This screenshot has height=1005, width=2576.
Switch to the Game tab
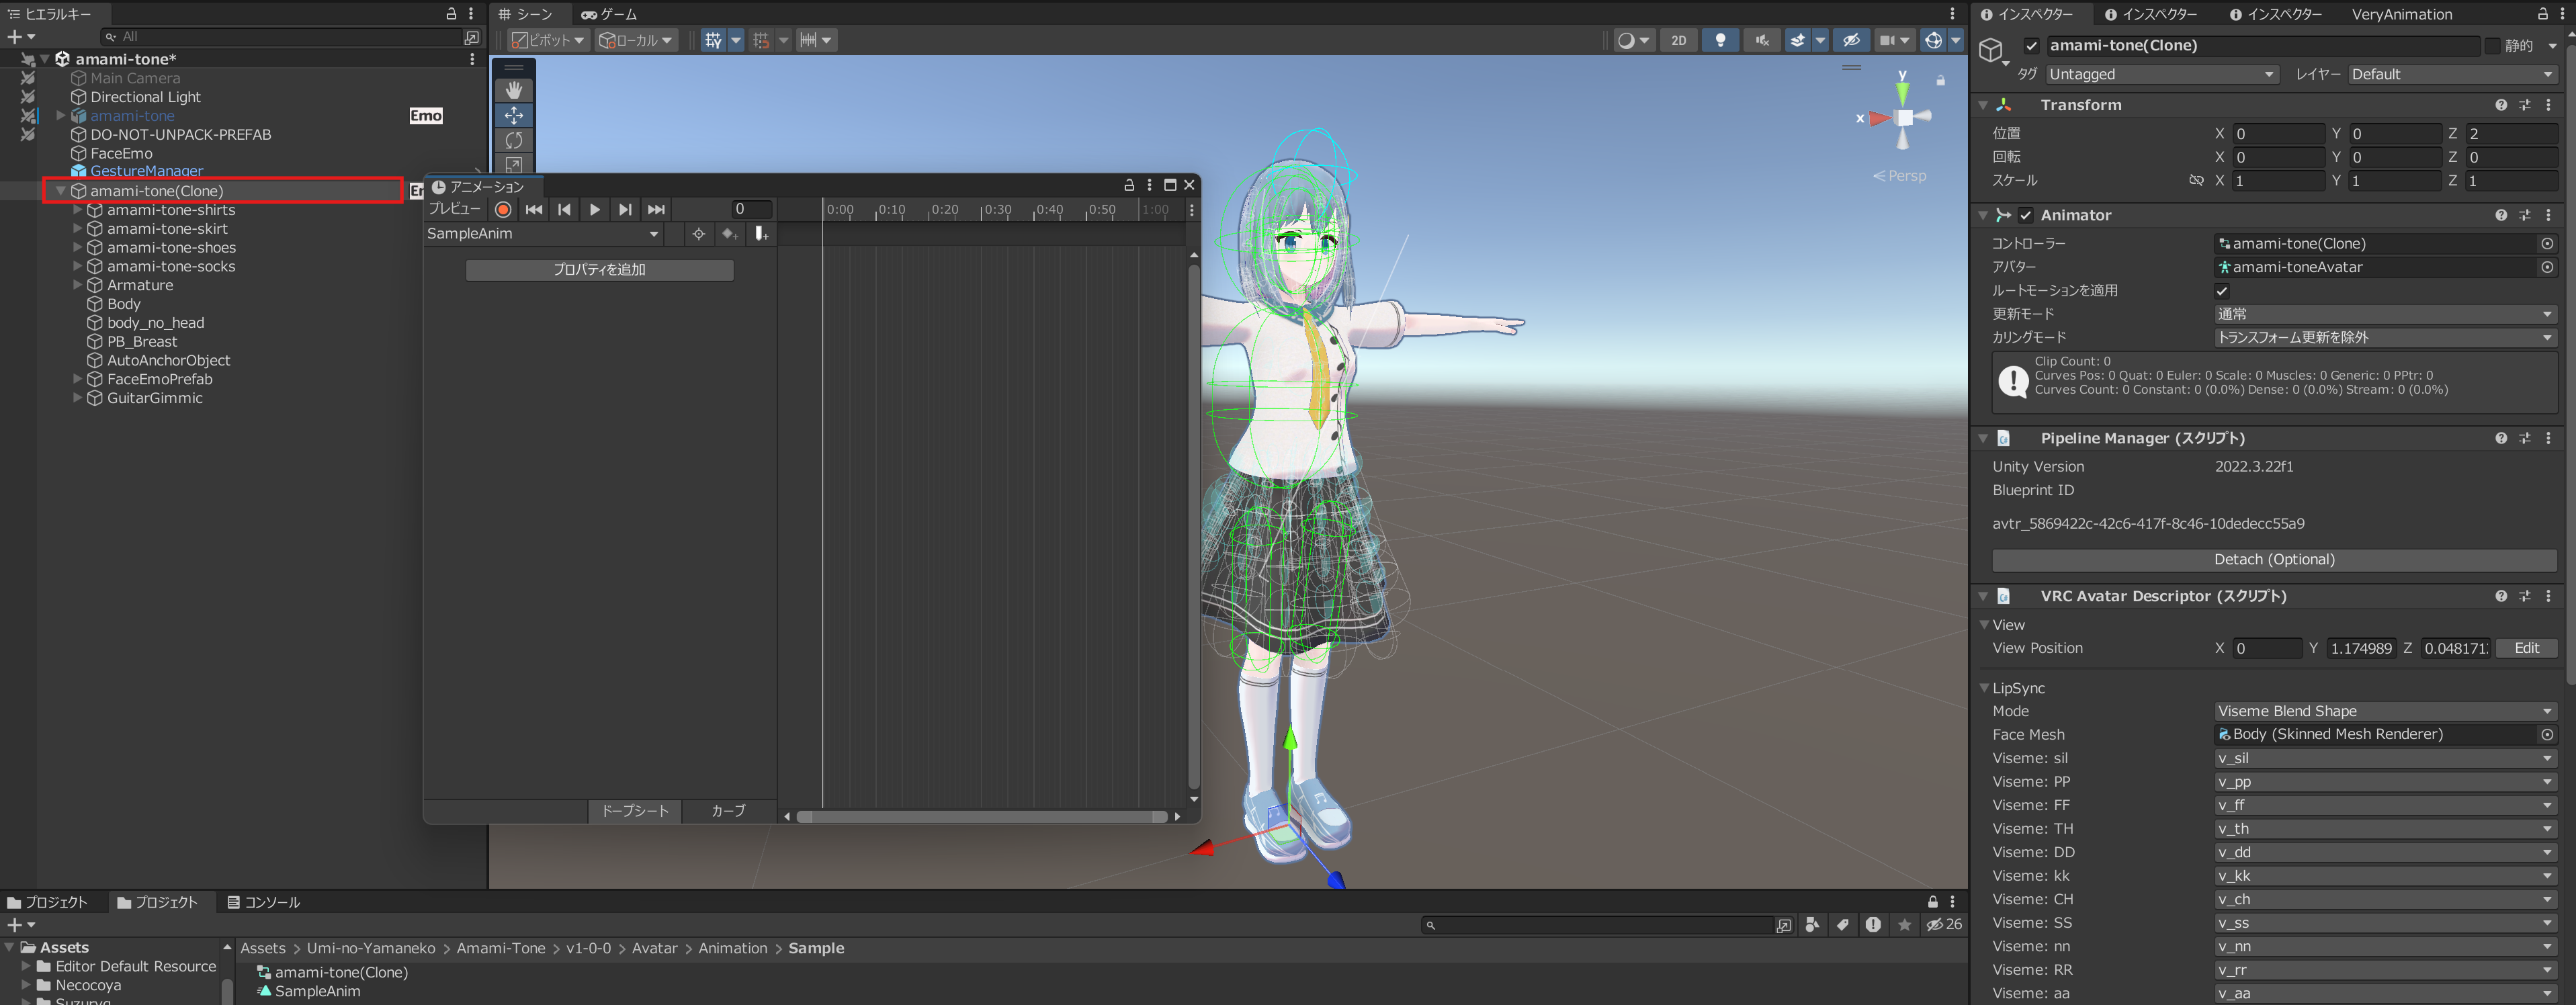coord(609,14)
